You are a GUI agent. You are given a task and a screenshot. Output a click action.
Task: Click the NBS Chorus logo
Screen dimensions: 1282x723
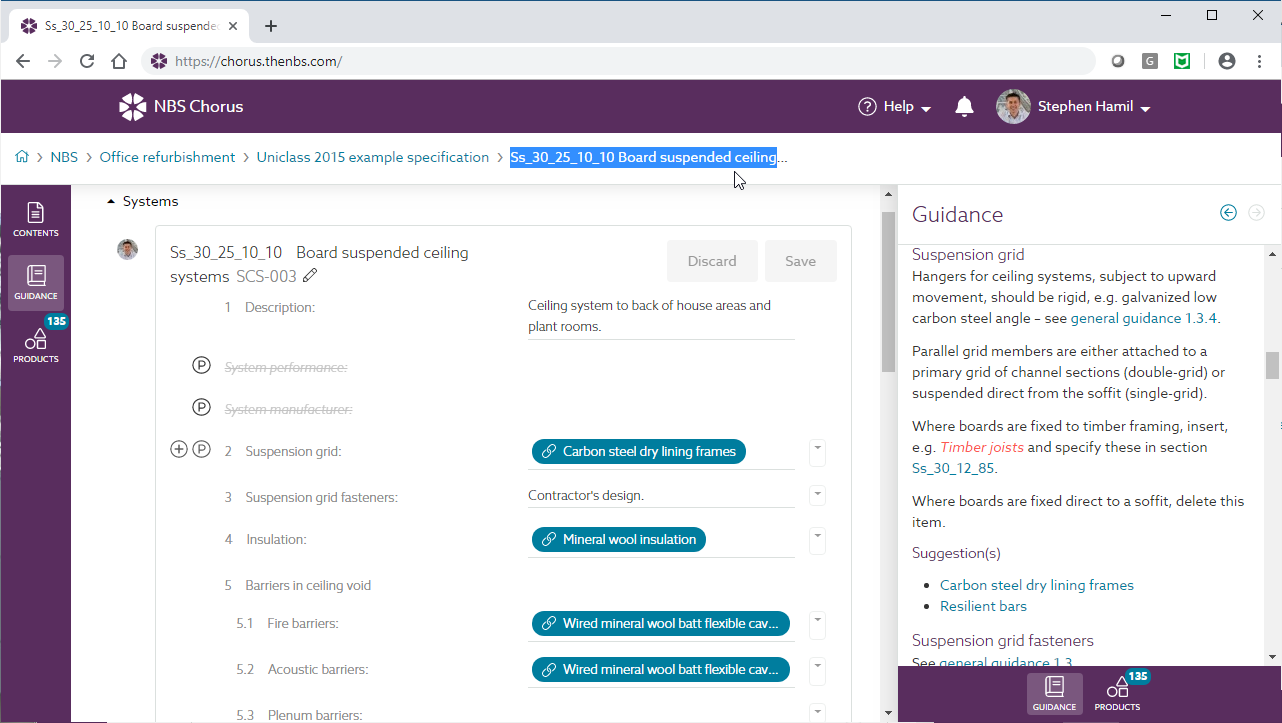click(181, 106)
